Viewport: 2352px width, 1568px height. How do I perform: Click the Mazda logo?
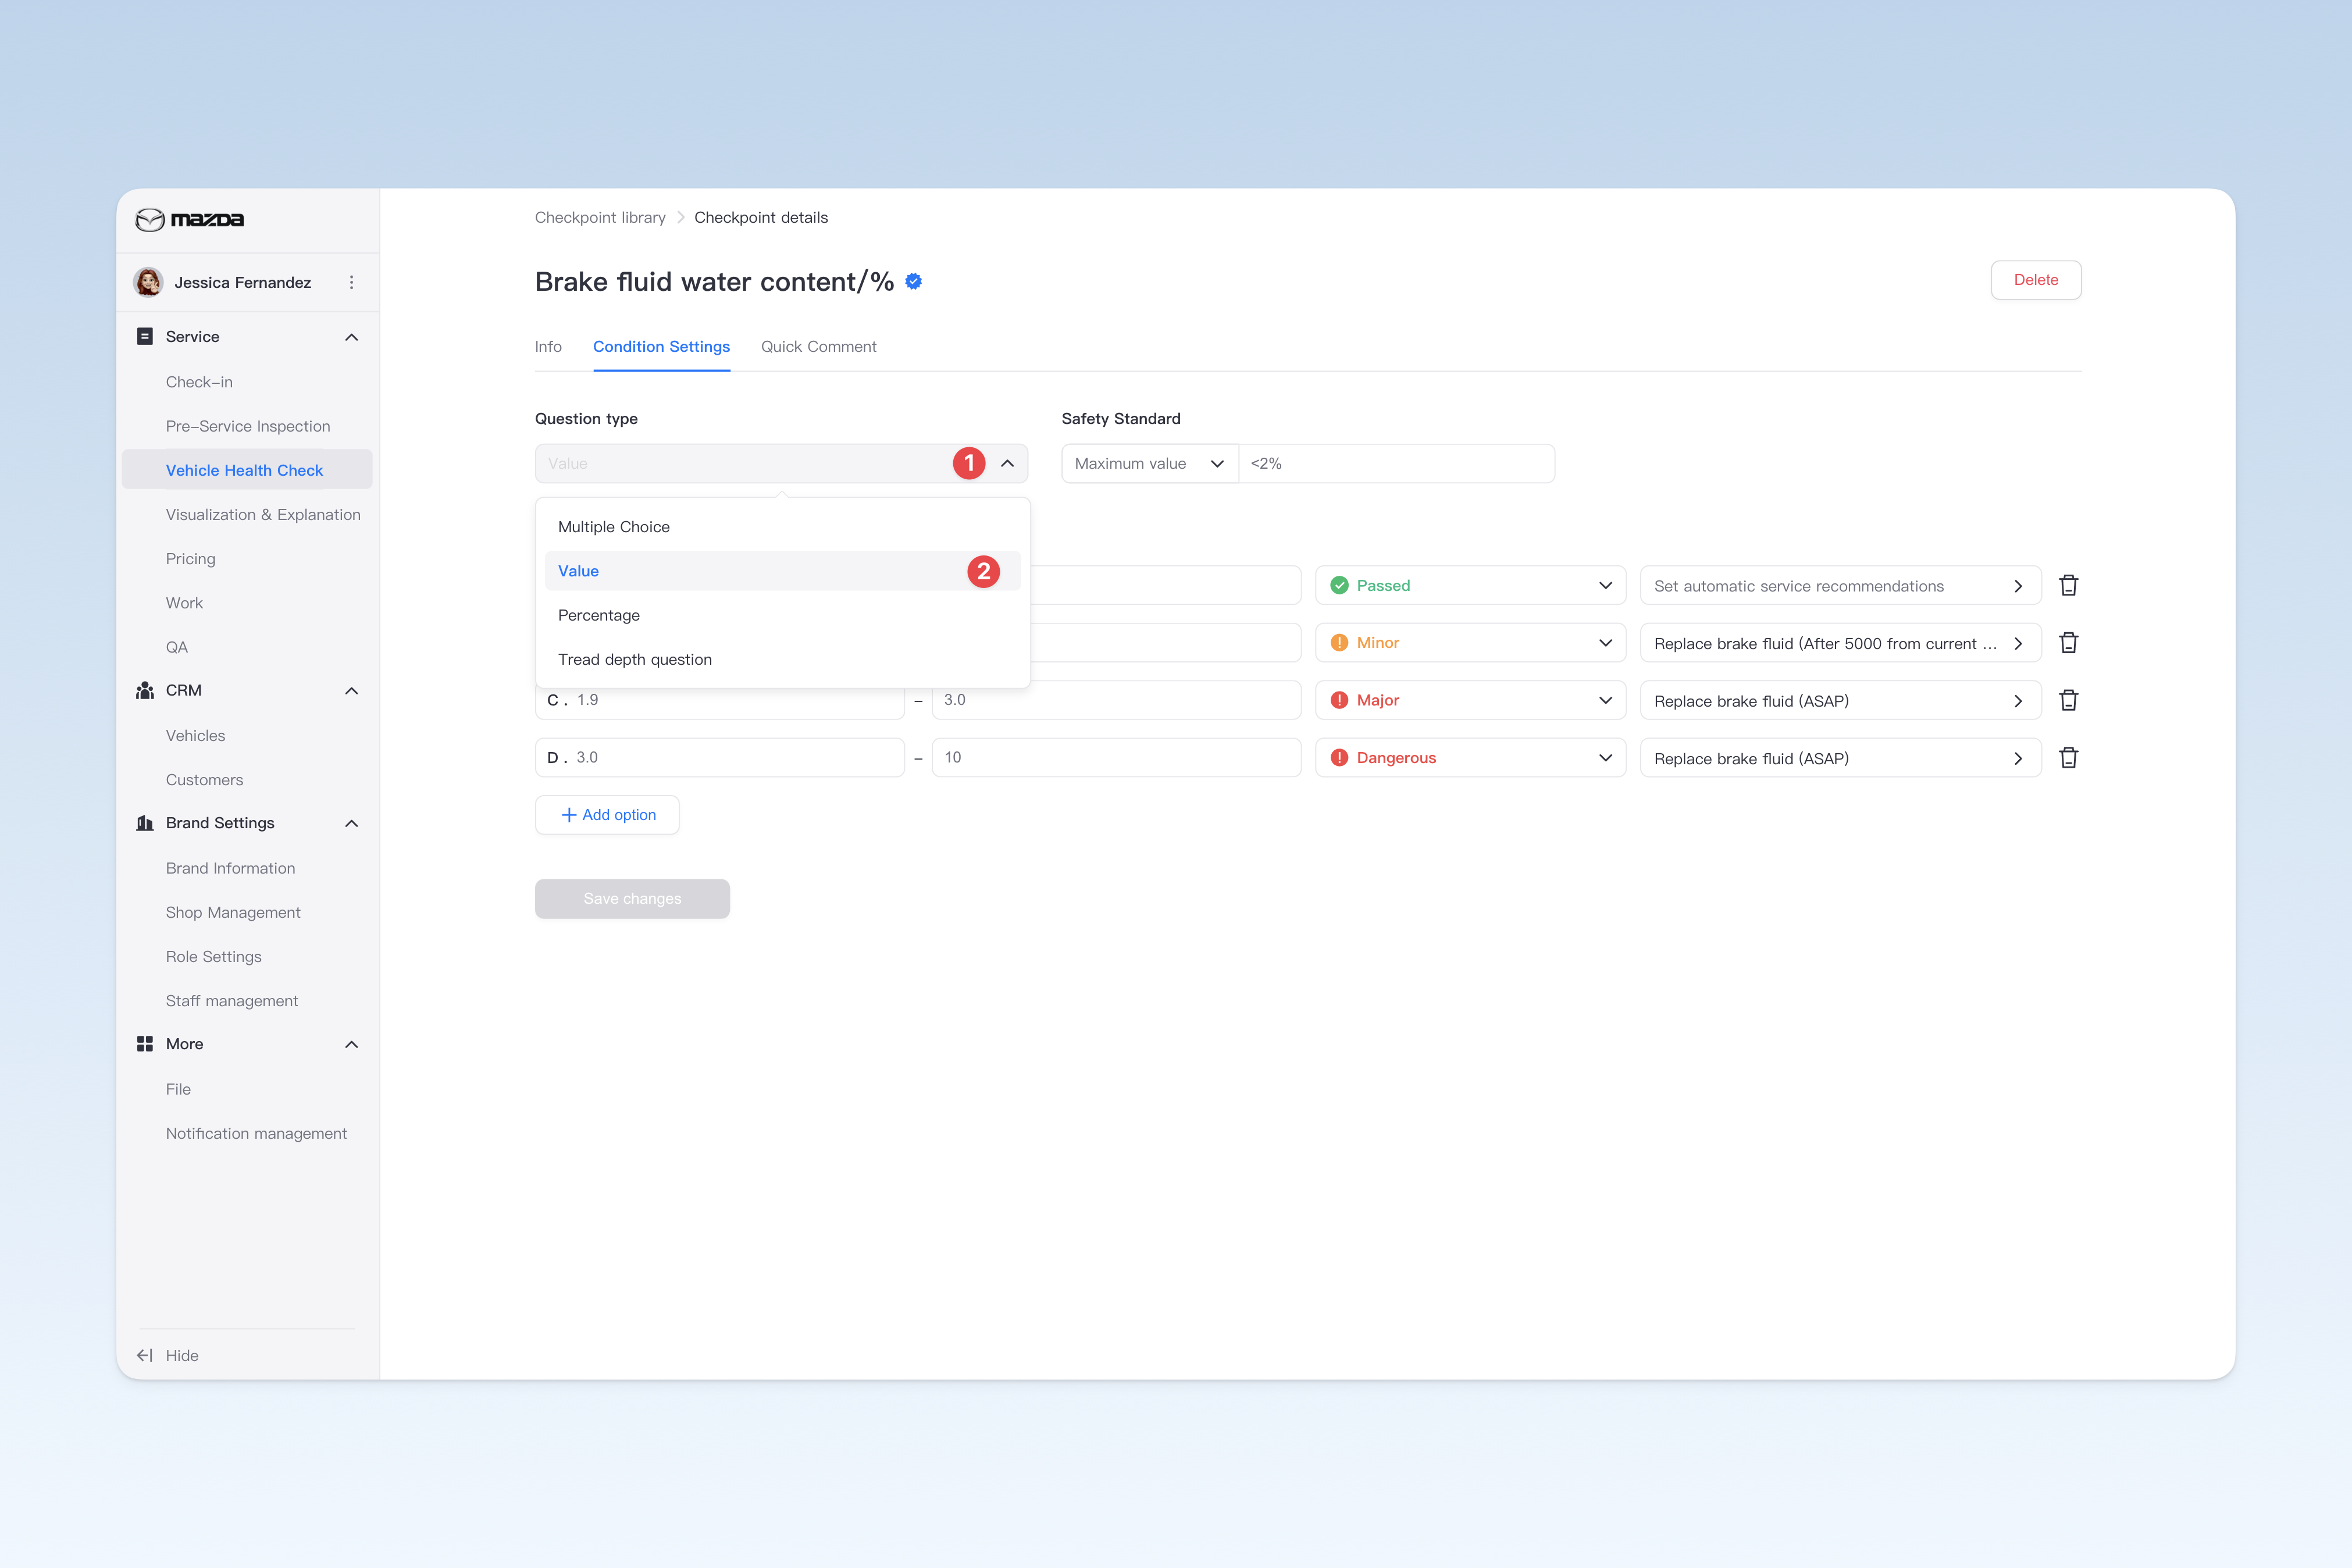(190, 219)
